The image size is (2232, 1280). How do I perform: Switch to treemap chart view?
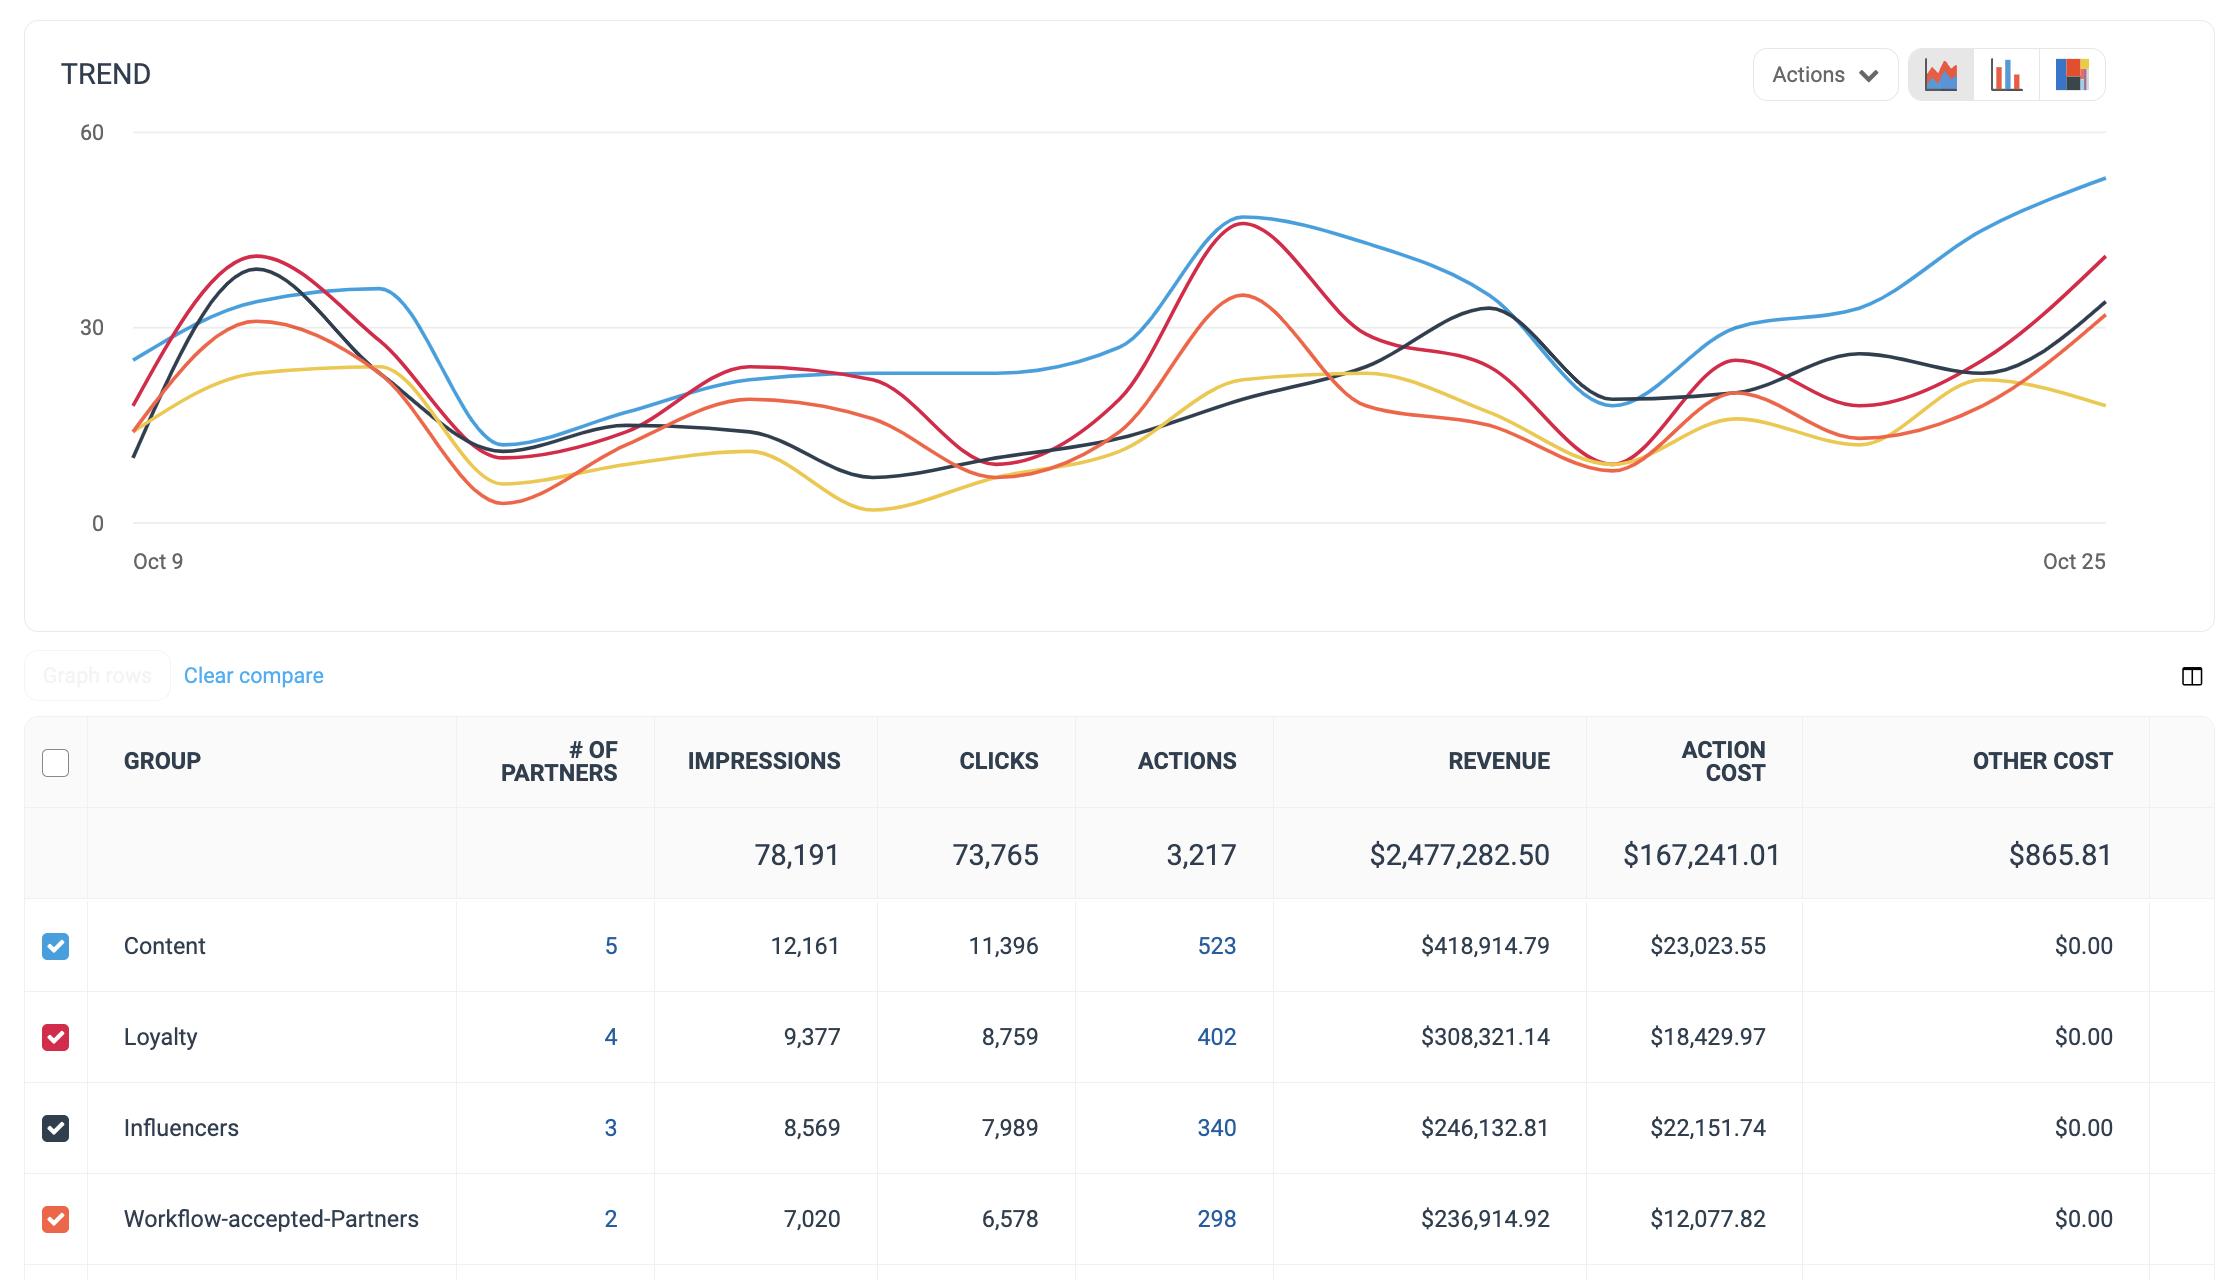[2072, 75]
